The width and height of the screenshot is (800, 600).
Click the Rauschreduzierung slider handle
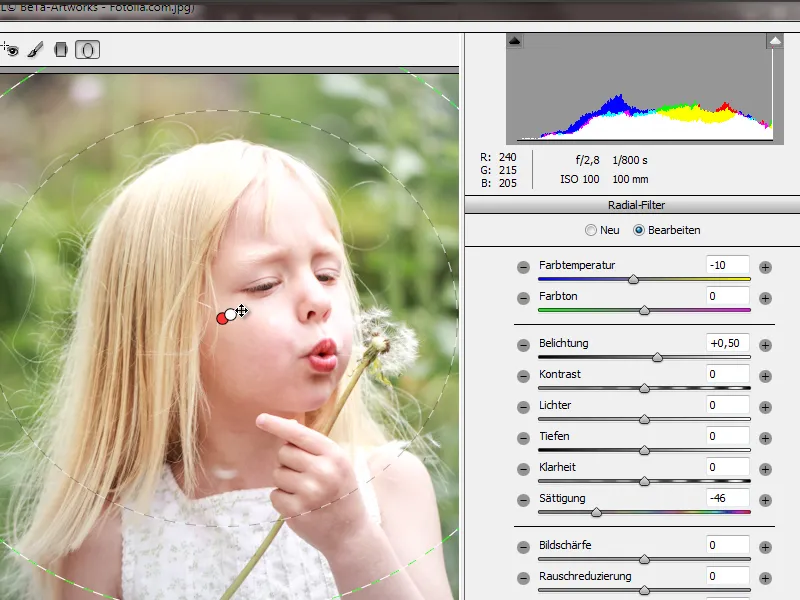[644, 590]
